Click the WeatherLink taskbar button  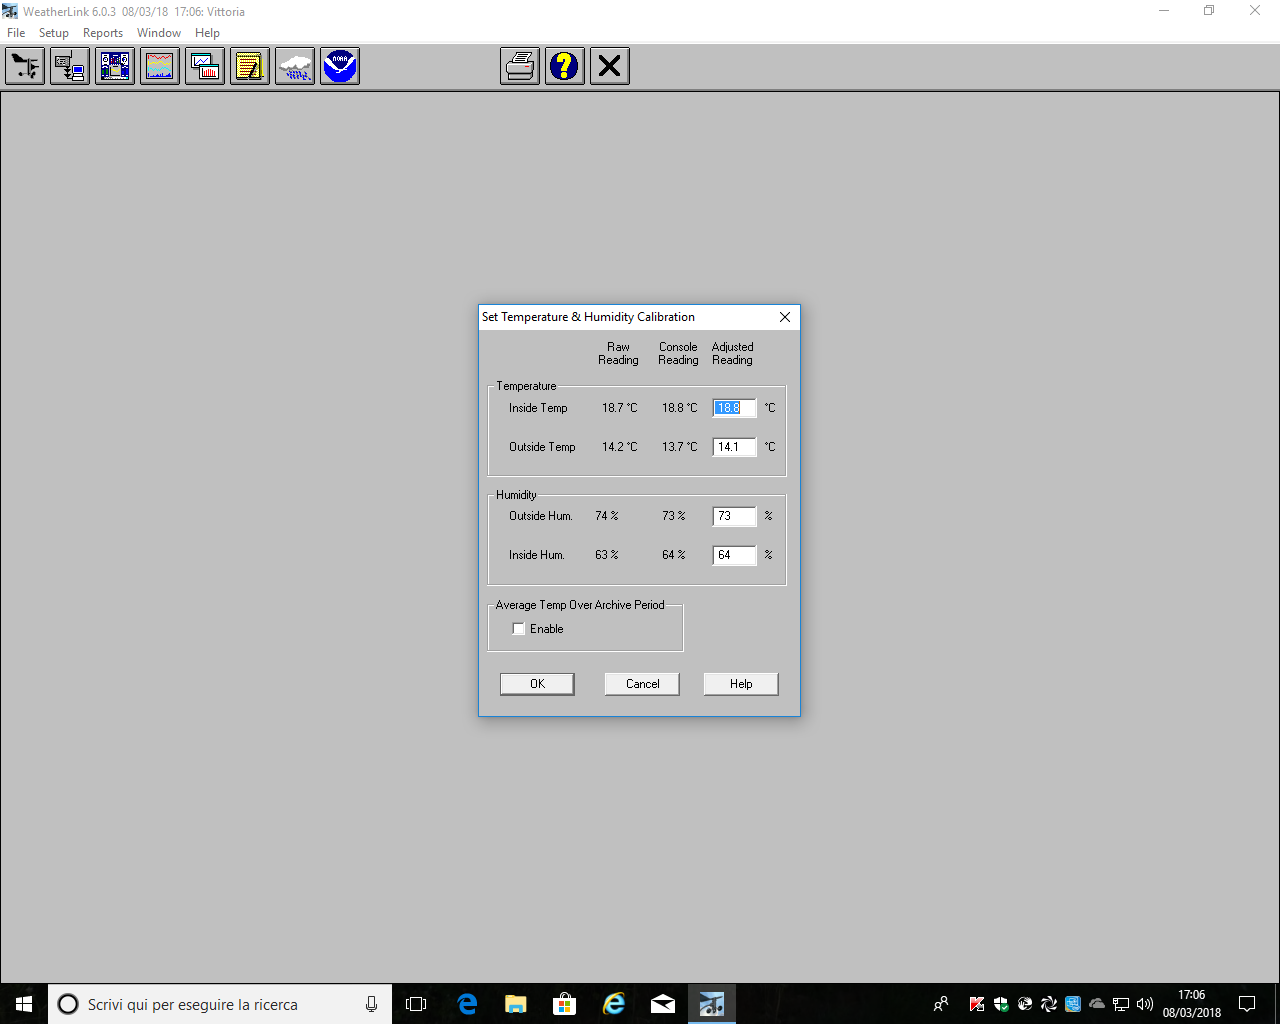pyautogui.click(x=712, y=1004)
